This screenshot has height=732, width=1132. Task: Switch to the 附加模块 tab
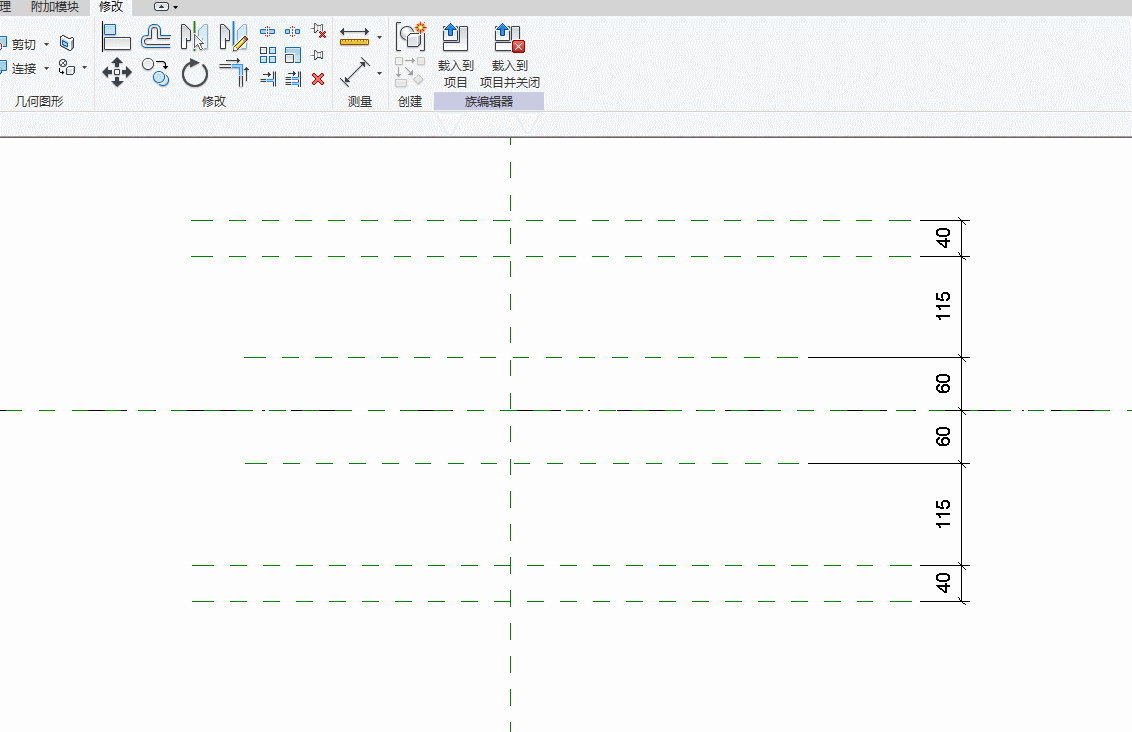tap(54, 7)
